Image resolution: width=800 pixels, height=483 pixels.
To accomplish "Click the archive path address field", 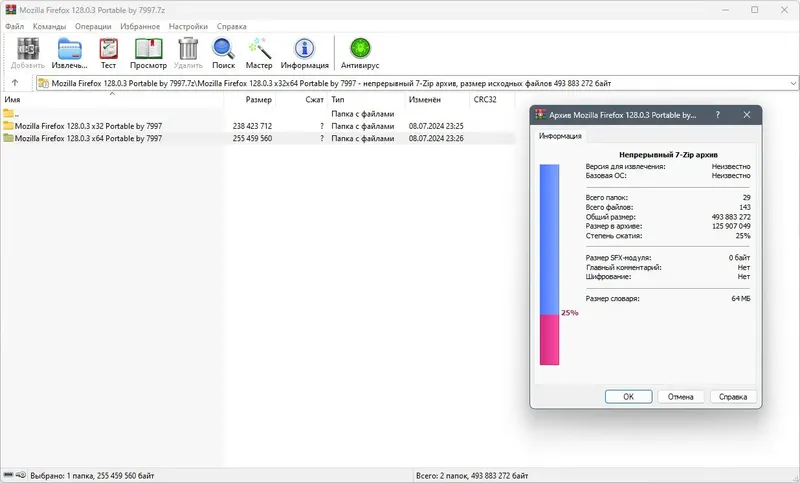I will pyautogui.click(x=418, y=83).
